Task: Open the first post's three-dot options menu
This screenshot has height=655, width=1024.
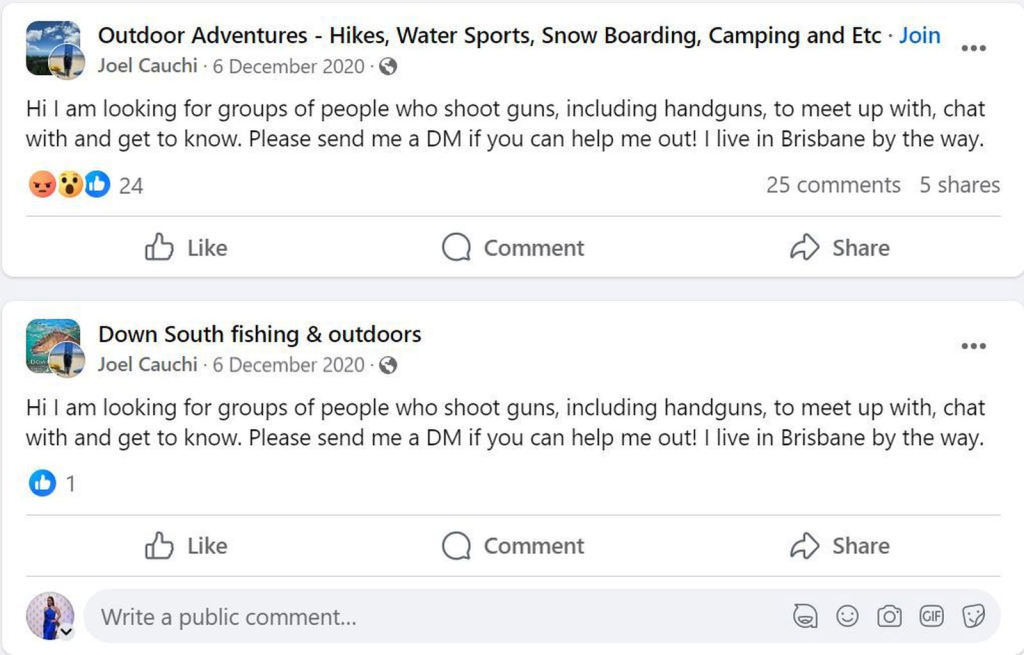Action: [973, 48]
